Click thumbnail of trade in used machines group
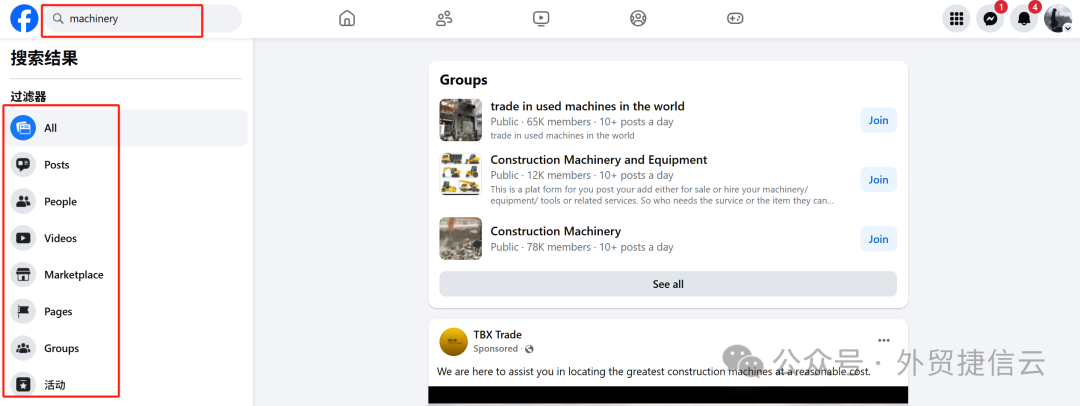 [x=461, y=120]
